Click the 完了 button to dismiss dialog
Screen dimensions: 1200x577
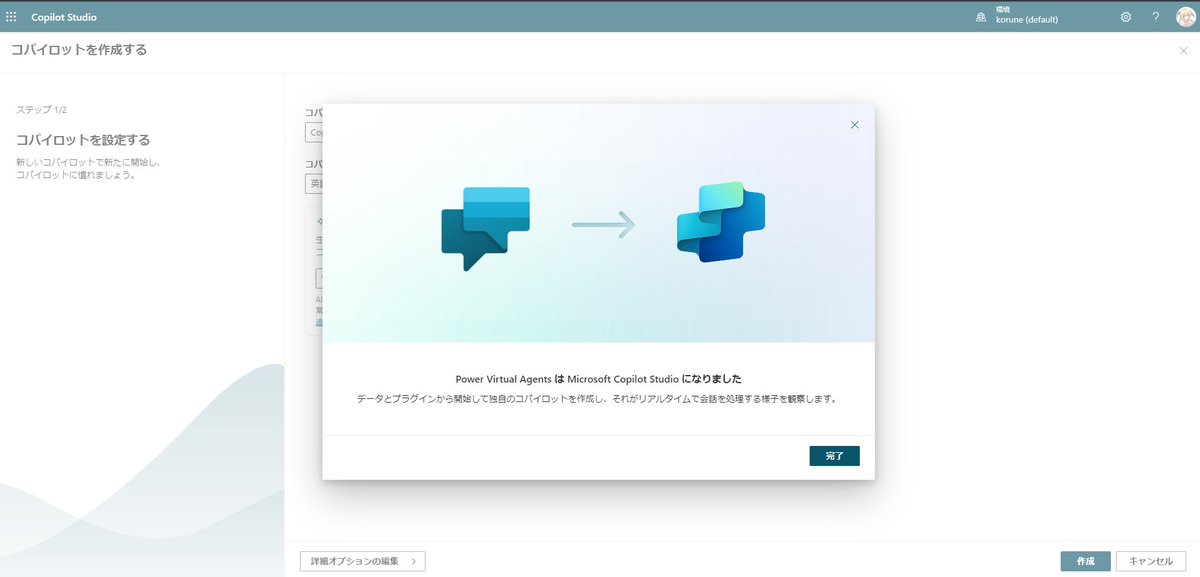(834, 455)
